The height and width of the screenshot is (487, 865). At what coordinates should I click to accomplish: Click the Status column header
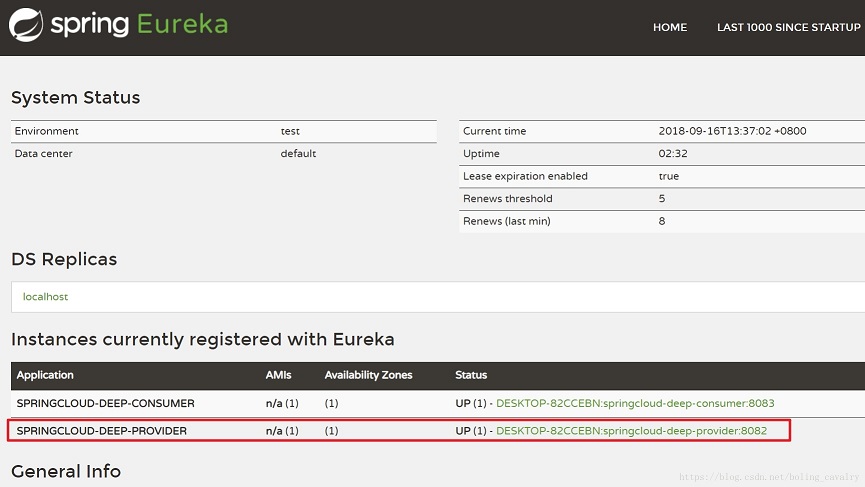pos(471,375)
